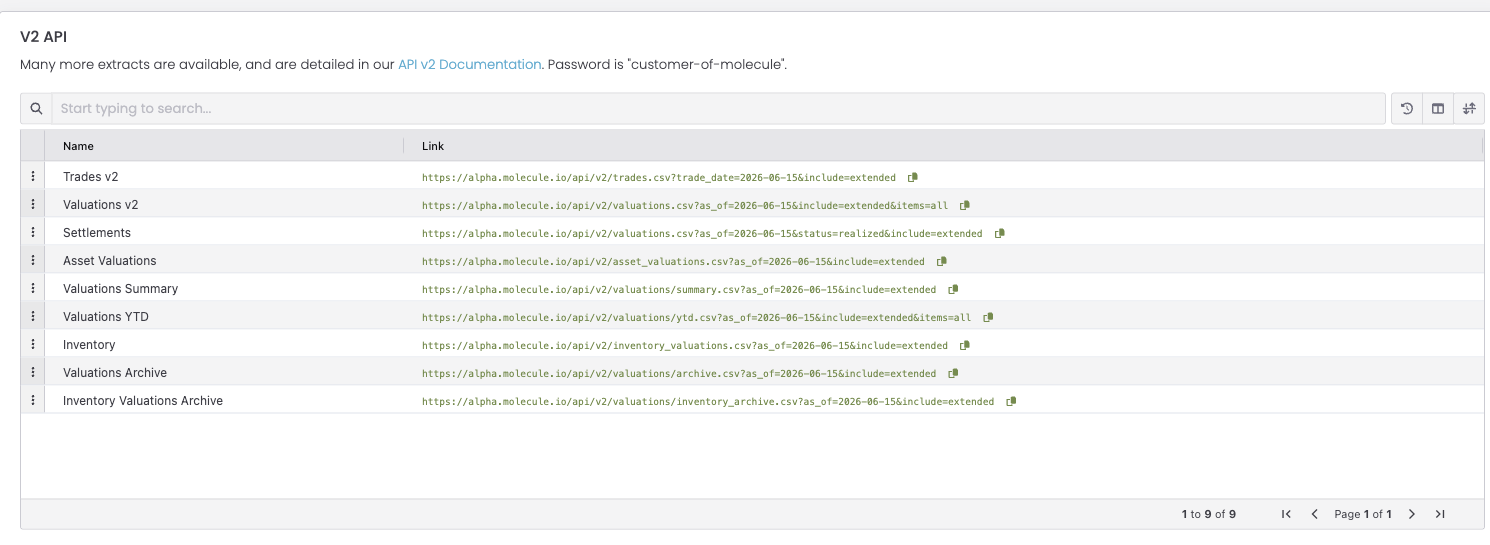Open row menu for Valuations Archive
Screen dimensions: 1490x545
[x=33, y=372]
